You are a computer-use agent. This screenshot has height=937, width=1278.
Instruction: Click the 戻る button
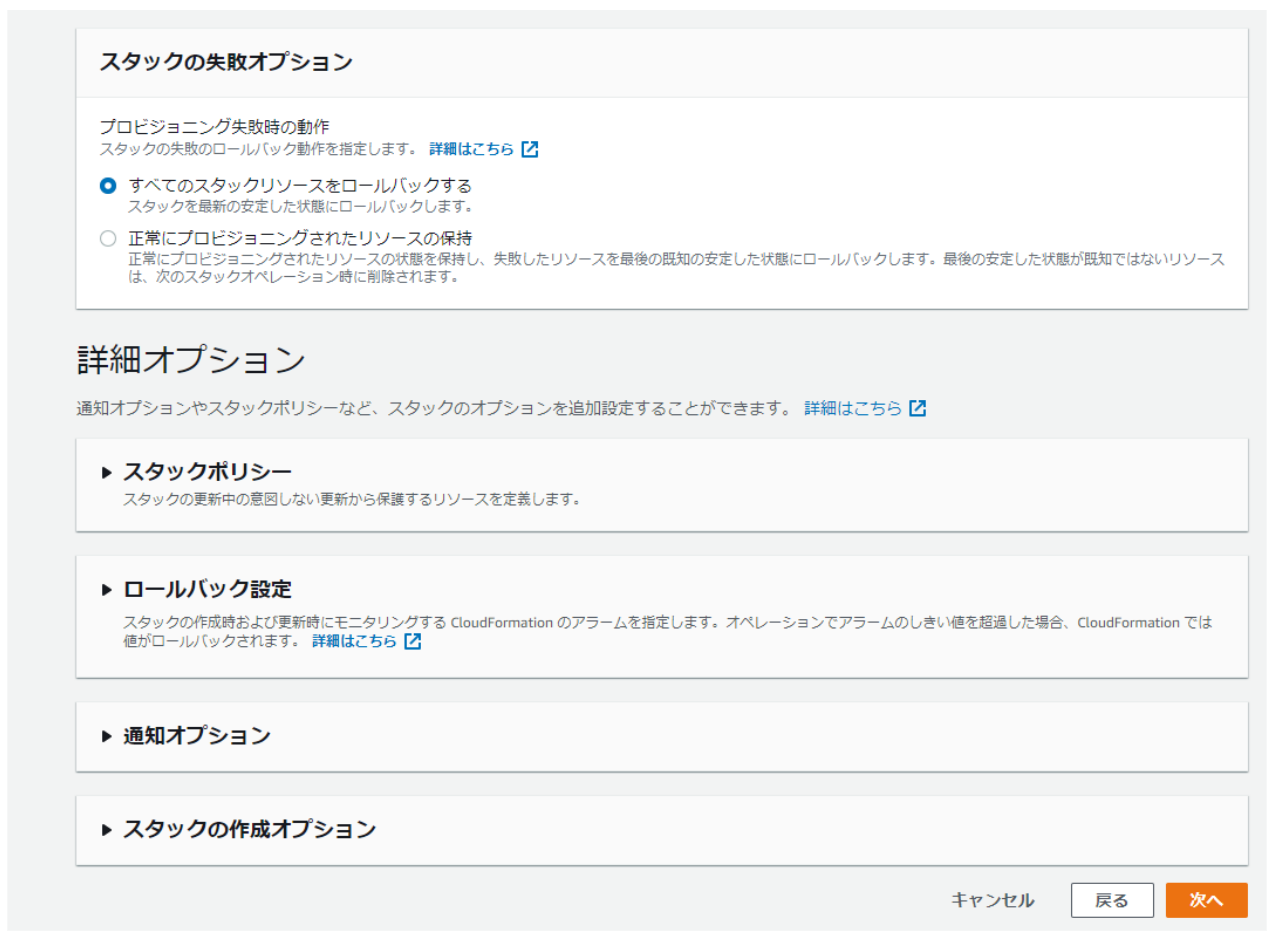tap(1112, 900)
